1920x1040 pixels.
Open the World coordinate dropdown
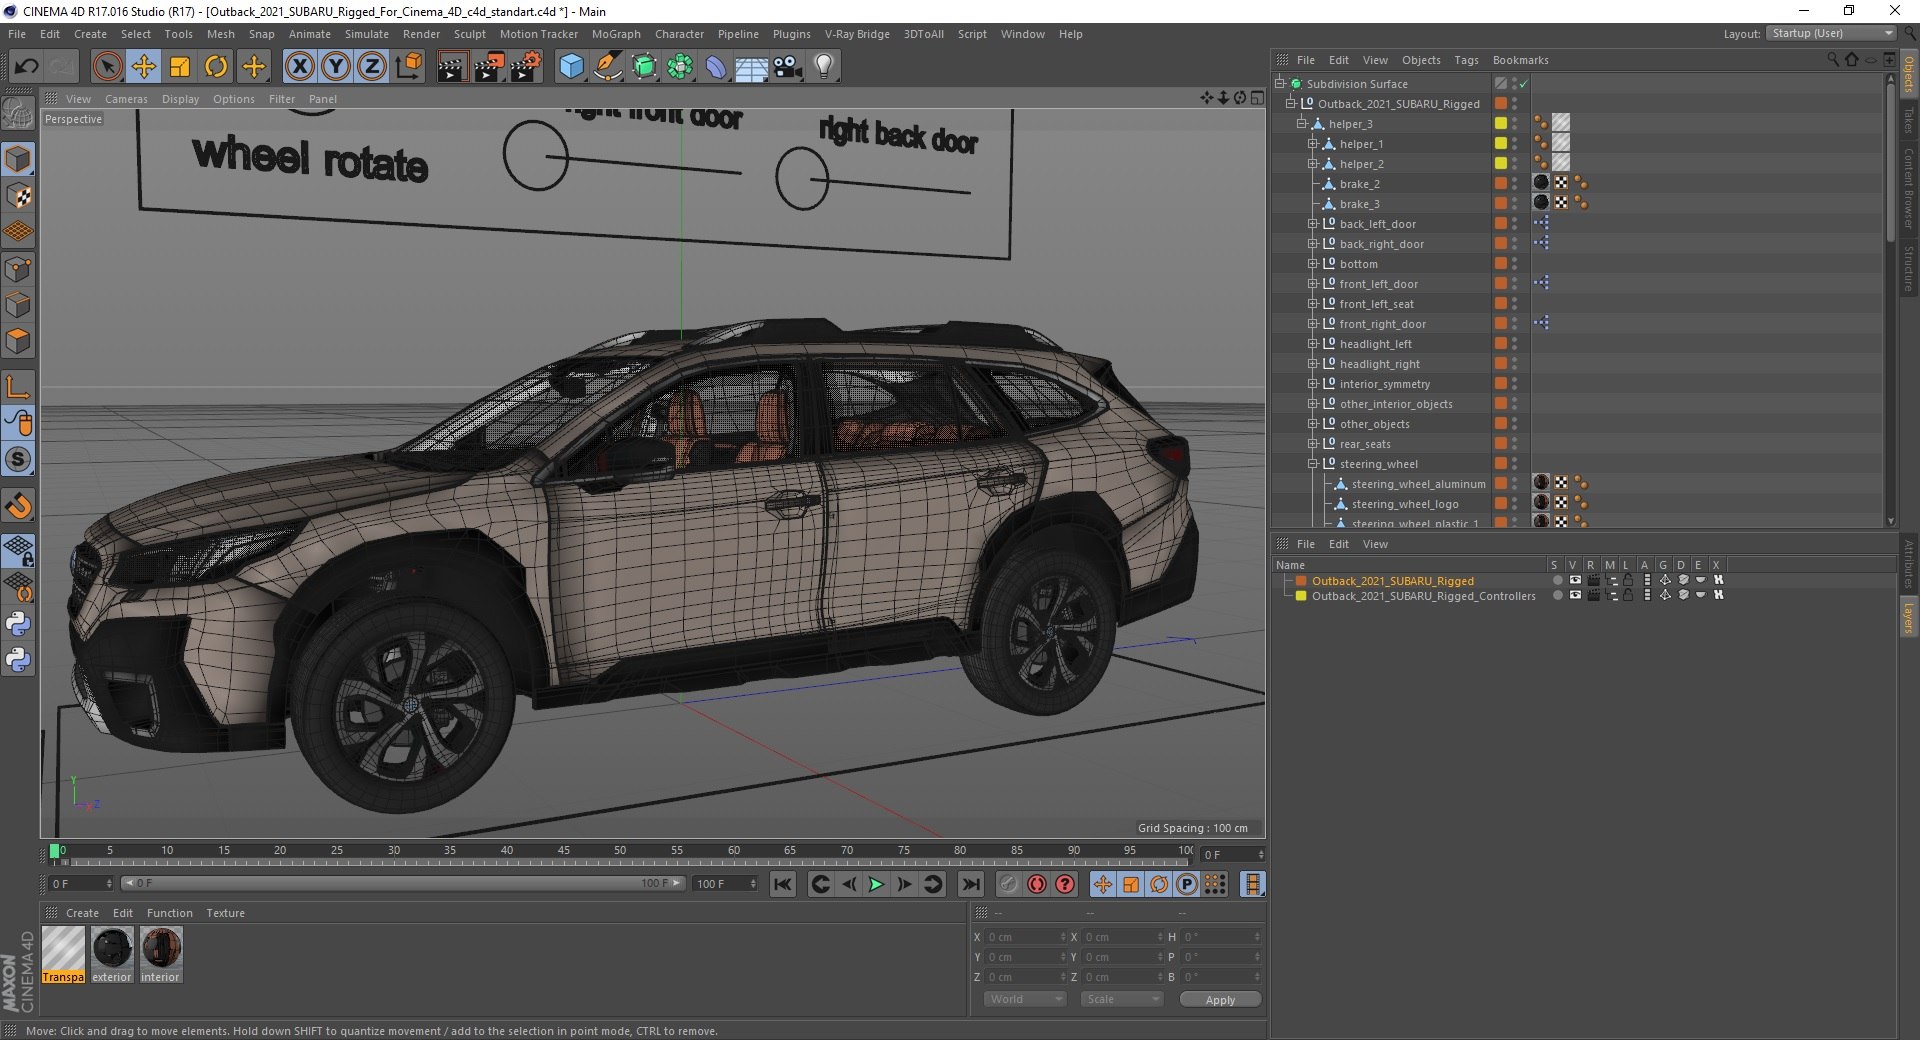[1025, 999]
